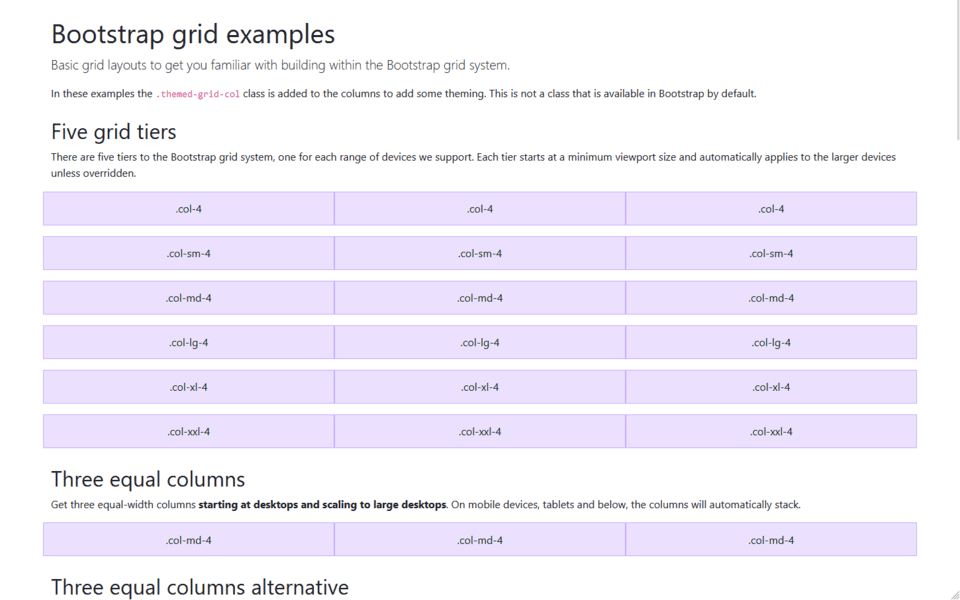The height and width of the screenshot is (600, 960).
Task: Click the rightmost .col-4 grid cell
Action: point(771,209)
